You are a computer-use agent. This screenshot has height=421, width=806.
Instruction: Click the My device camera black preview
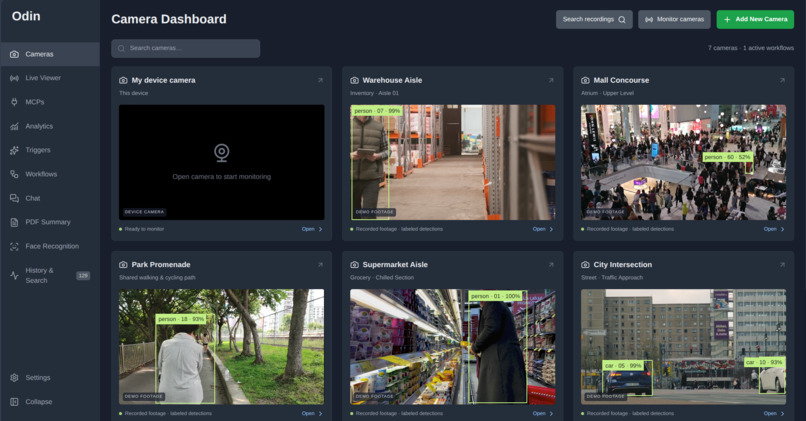[222, 162]
